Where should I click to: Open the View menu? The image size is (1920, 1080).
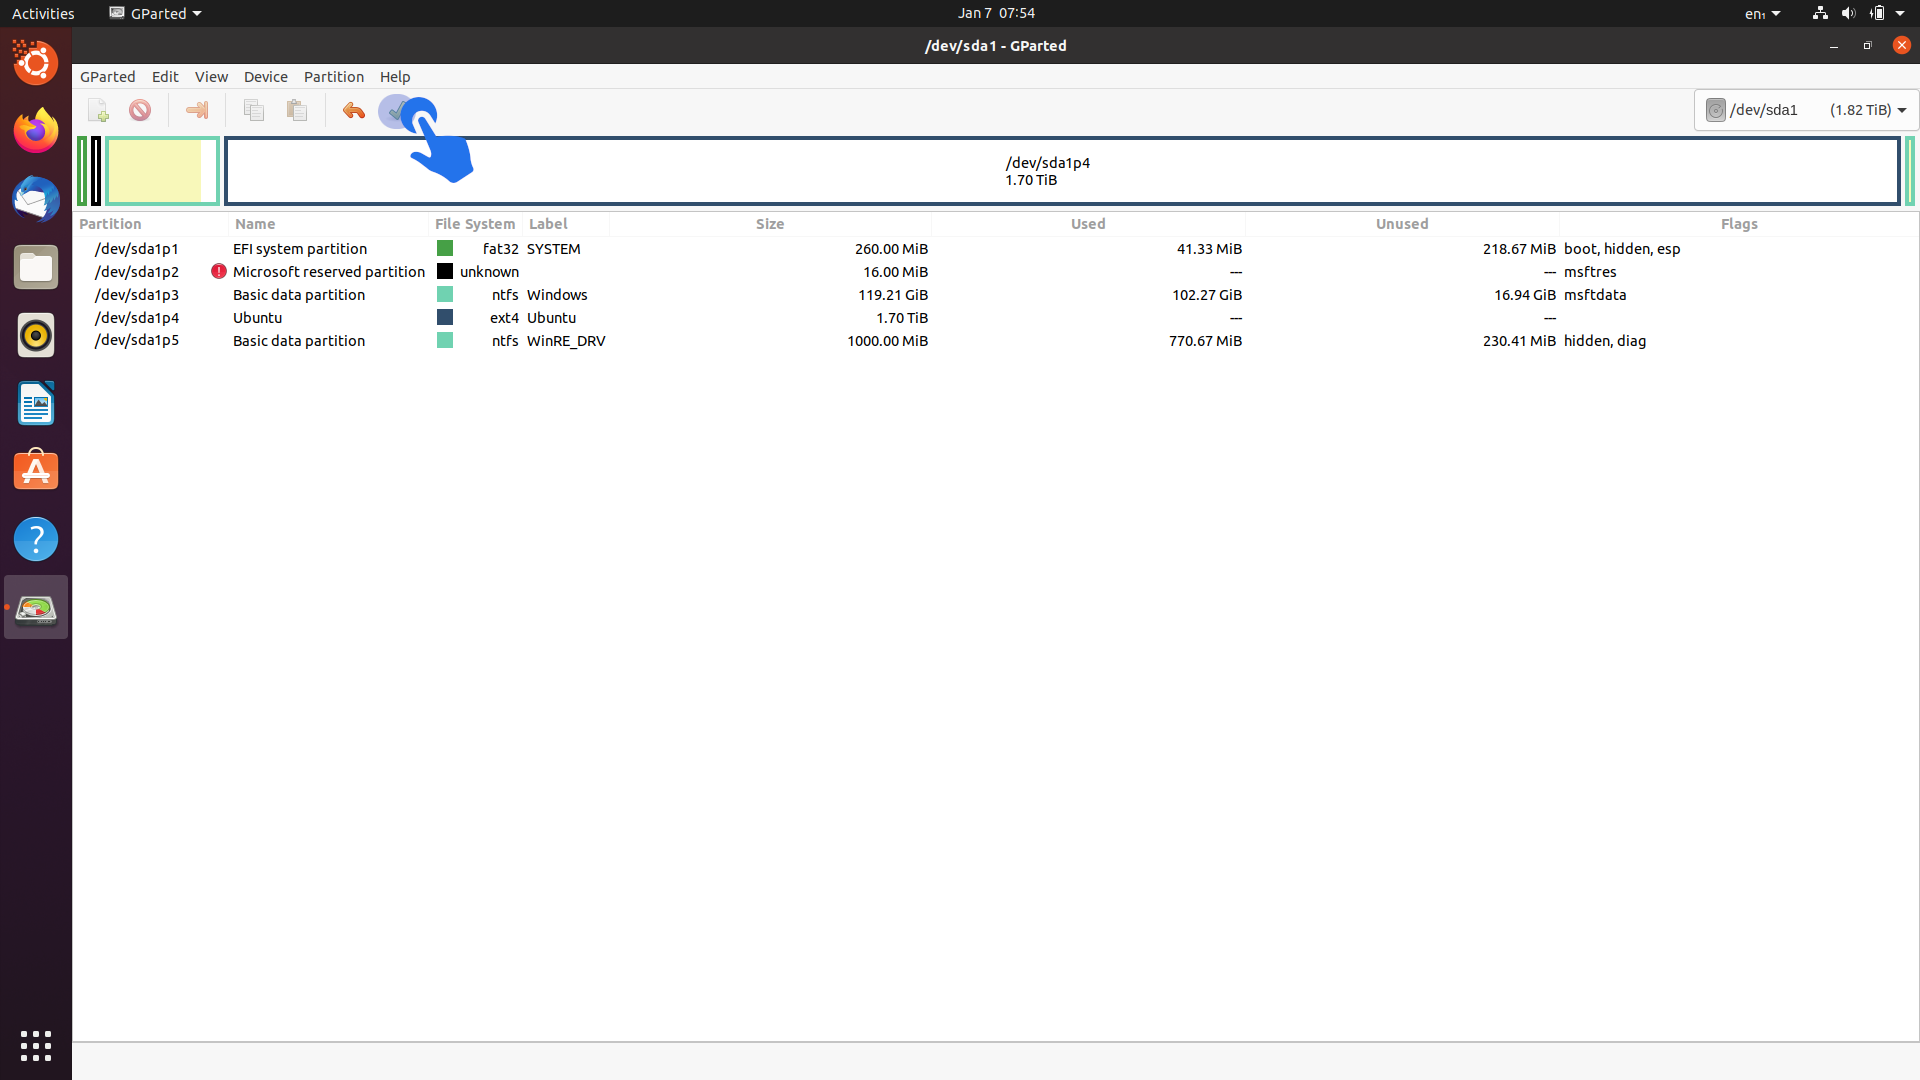[211, 77]
